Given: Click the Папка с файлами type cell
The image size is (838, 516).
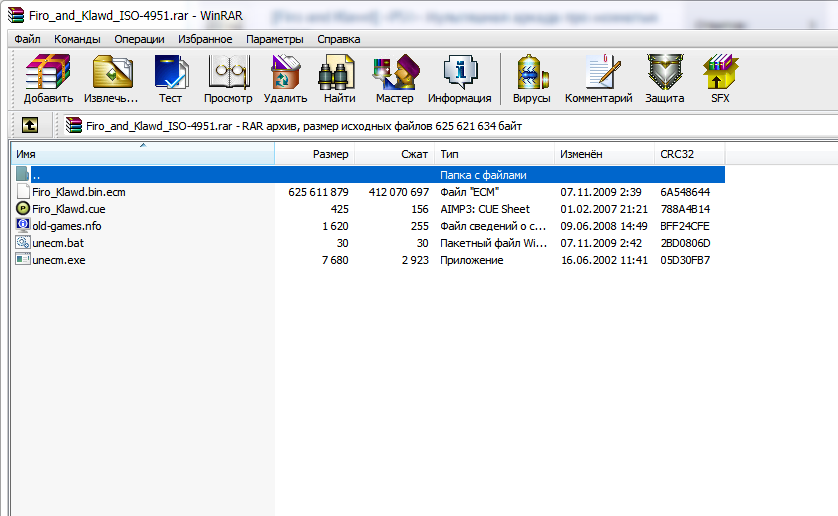Looking at the screenshot, I should click(x=483, y=175).
